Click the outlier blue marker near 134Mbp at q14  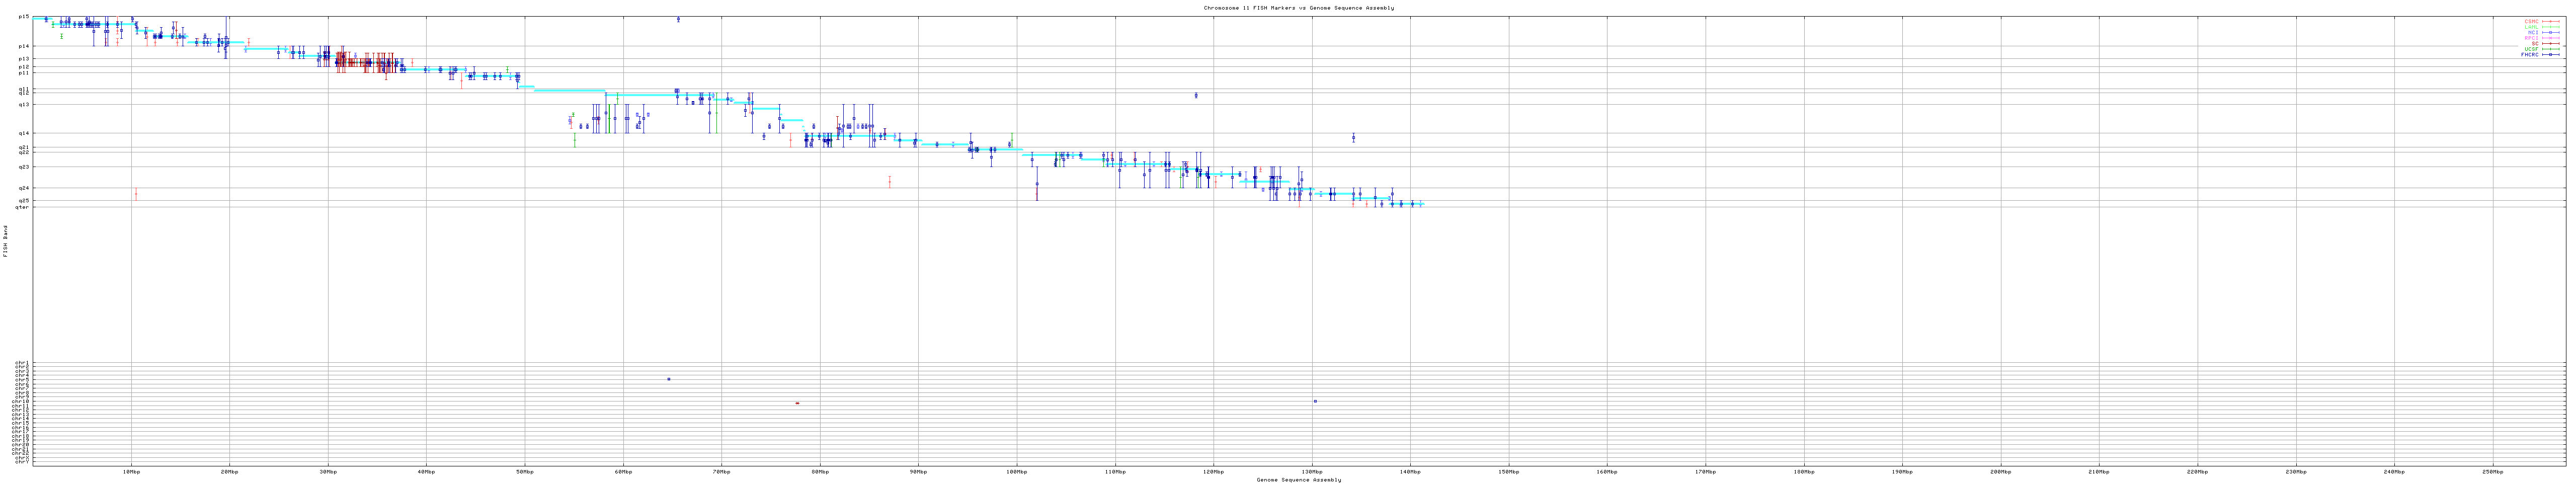pos(1353,138)
